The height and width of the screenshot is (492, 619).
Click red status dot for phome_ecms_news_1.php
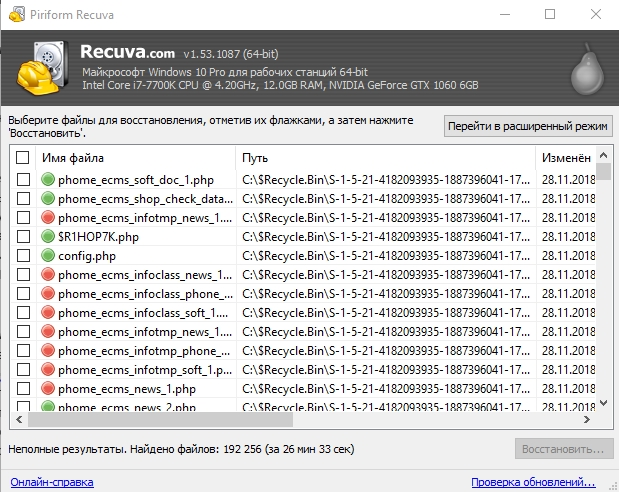pos(47,388)
